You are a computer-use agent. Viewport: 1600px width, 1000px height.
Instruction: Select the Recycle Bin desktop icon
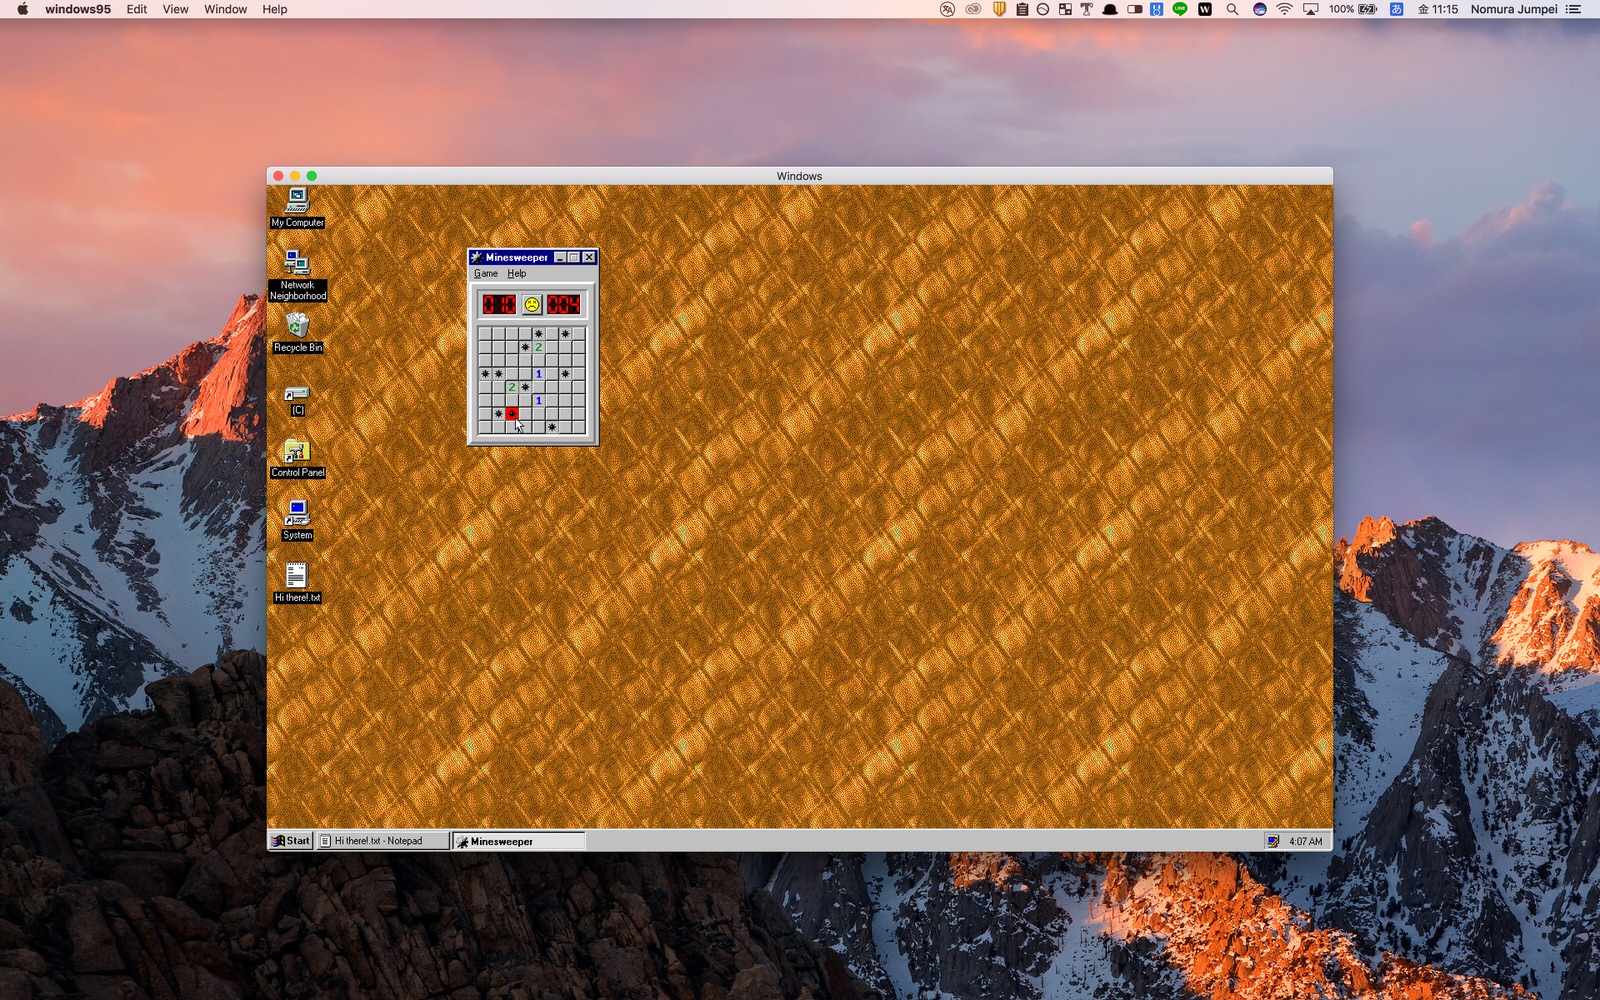[x=297, y=333]
